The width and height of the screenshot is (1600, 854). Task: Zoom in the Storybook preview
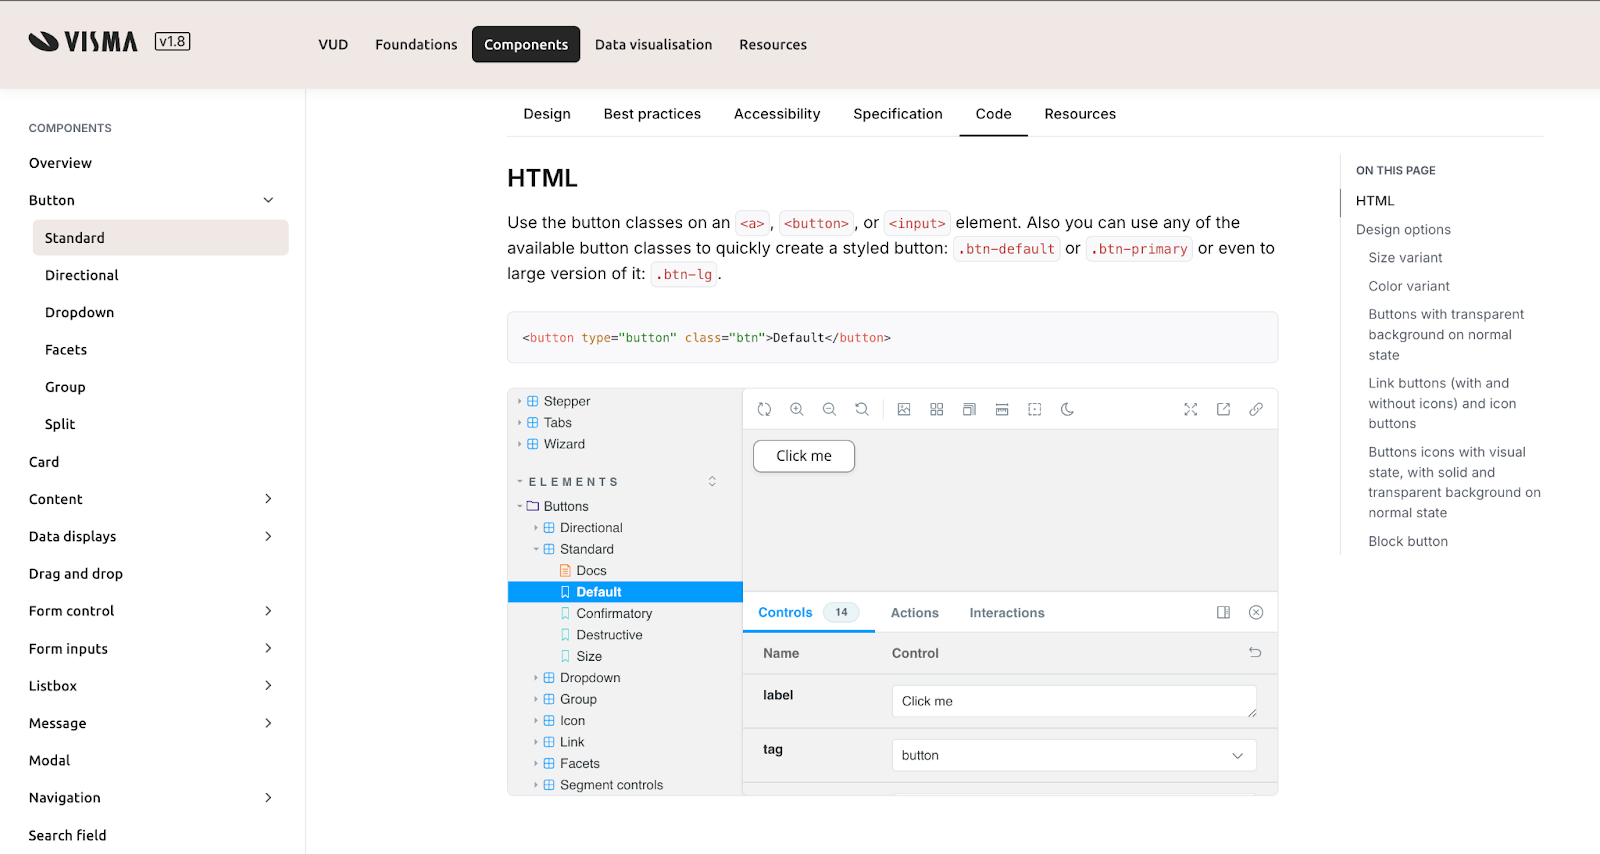(797, 409)
